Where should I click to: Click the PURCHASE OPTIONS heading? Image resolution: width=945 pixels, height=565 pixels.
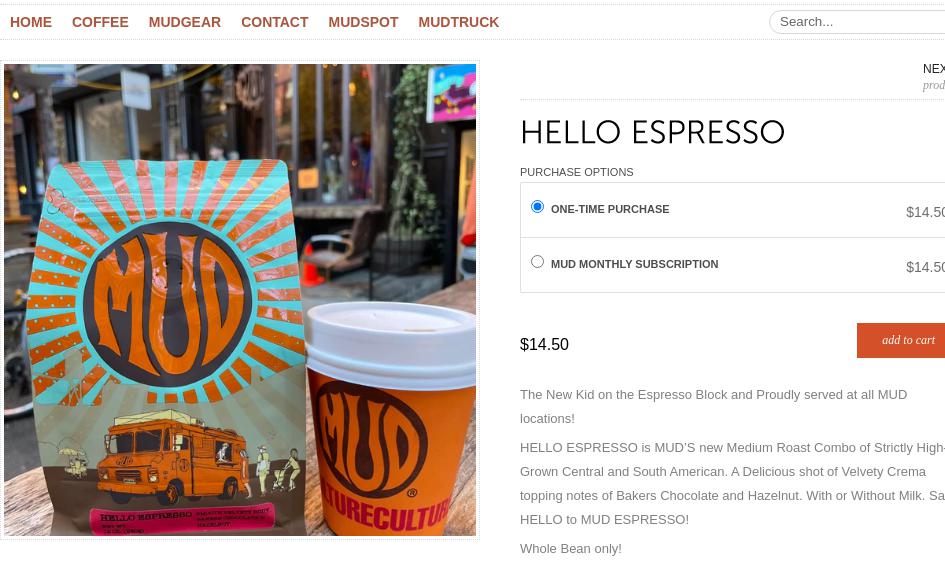tap(577, 172)
